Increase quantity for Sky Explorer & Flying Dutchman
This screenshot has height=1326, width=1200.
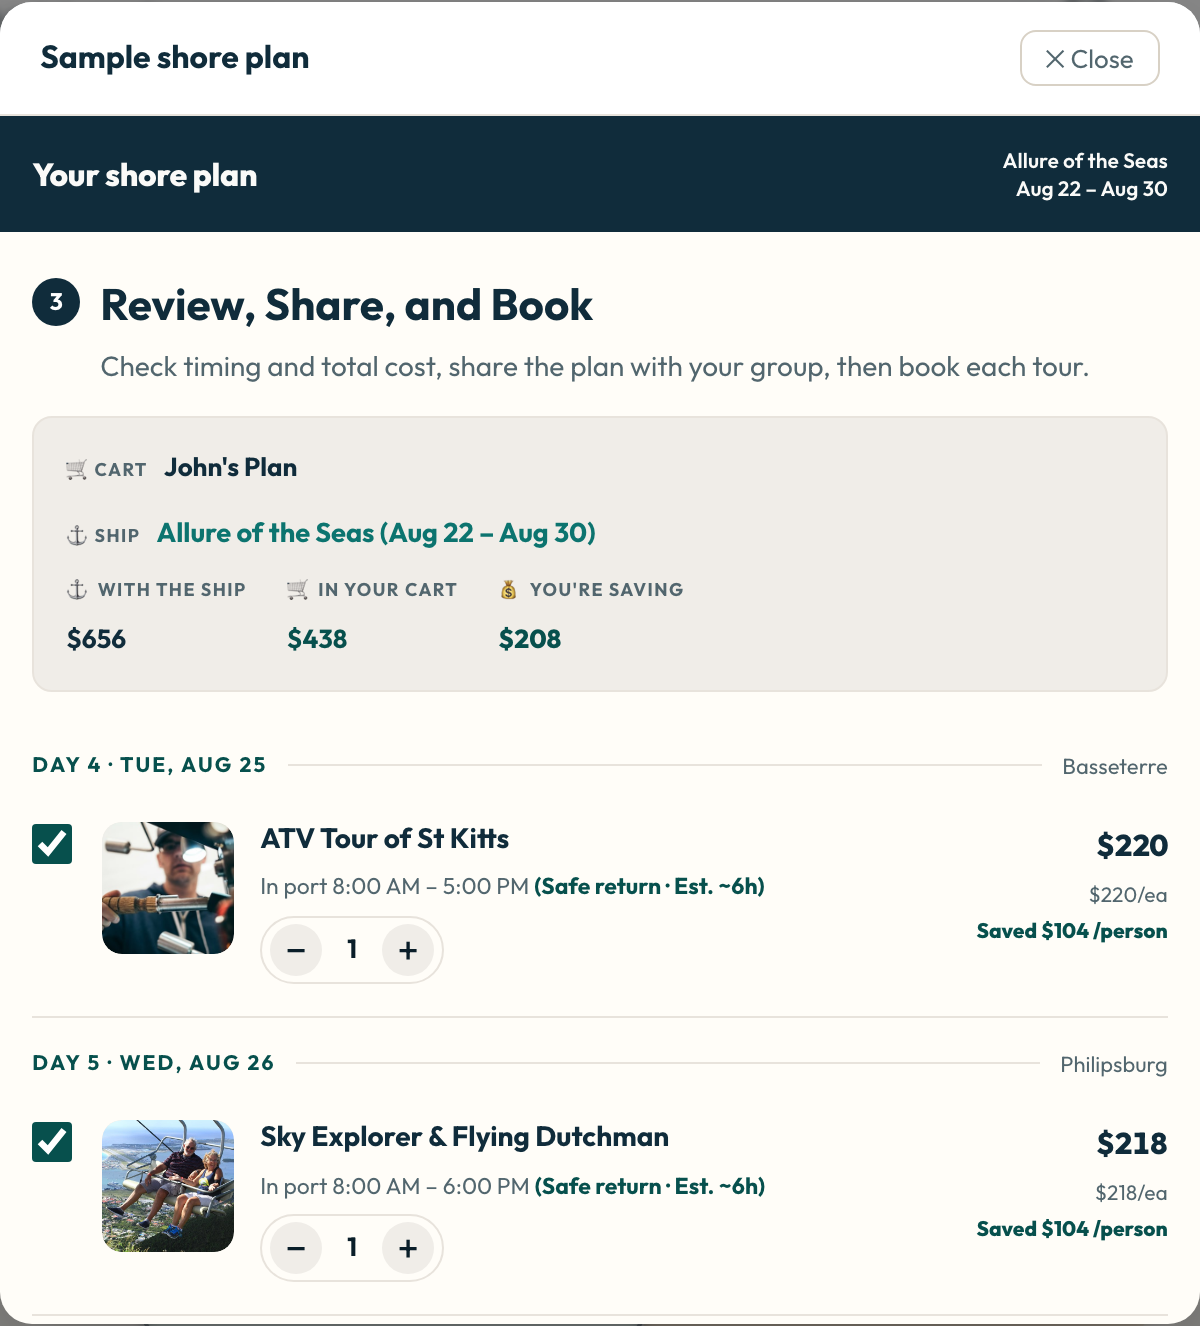coord(408,1248)
